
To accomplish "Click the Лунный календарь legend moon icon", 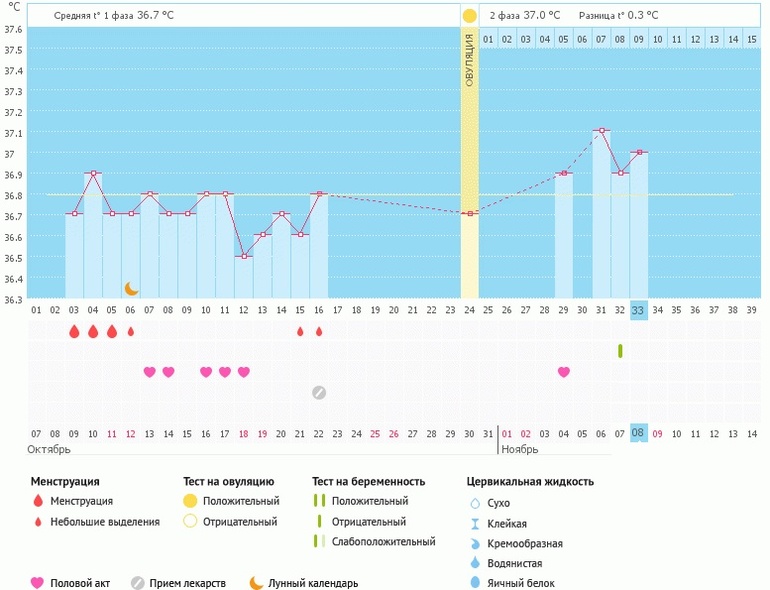I will 257,583.
